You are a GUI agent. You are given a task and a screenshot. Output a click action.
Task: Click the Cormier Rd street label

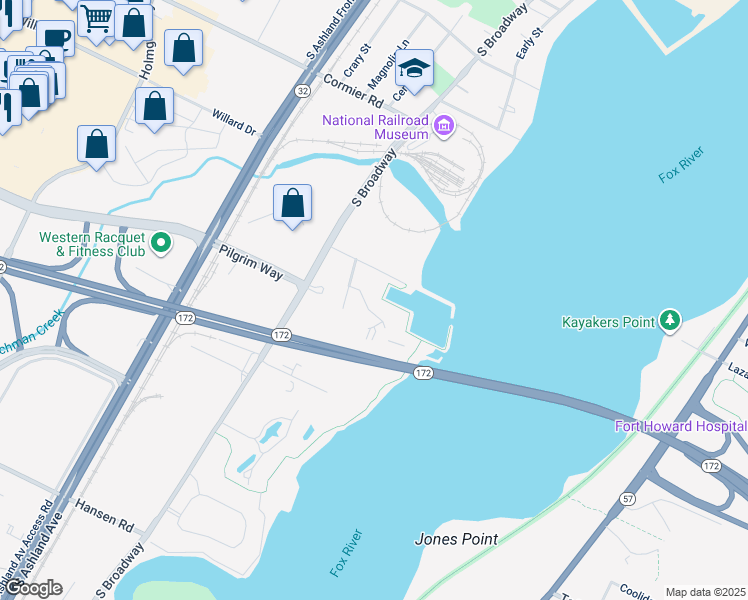(353, 91)
